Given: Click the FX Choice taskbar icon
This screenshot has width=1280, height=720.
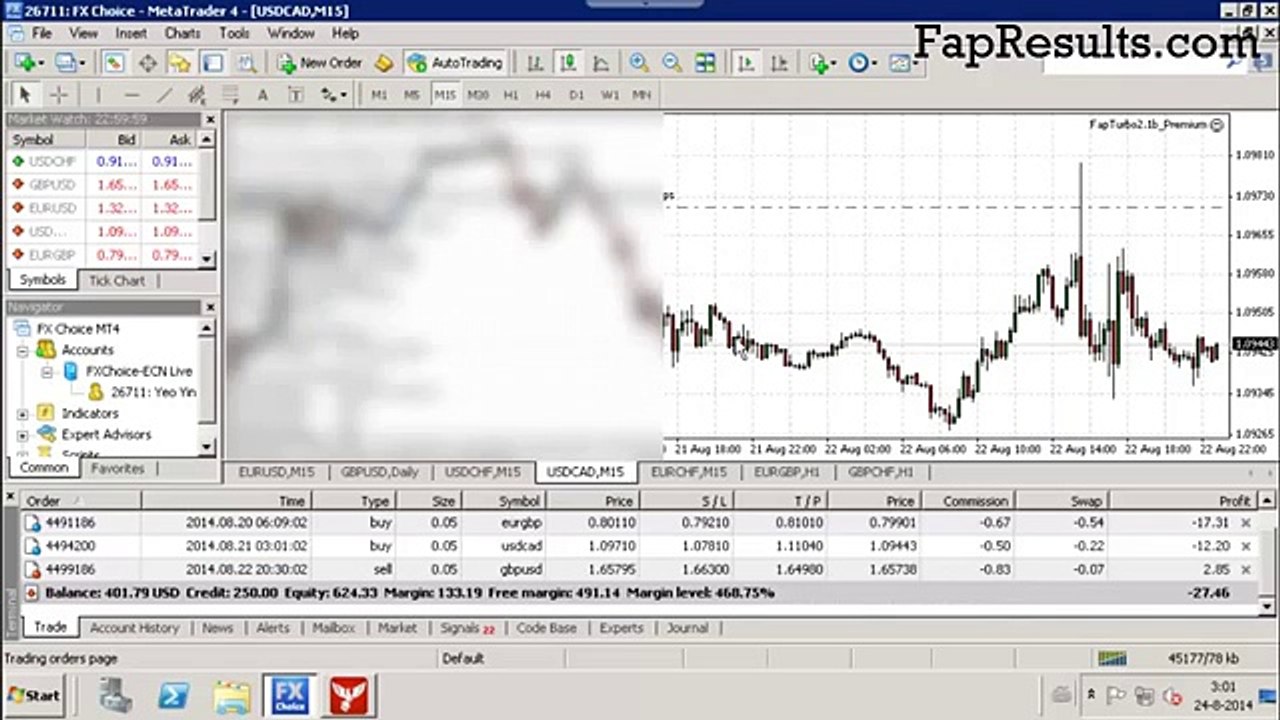Looking at the screenshot, I should point(290,694).
